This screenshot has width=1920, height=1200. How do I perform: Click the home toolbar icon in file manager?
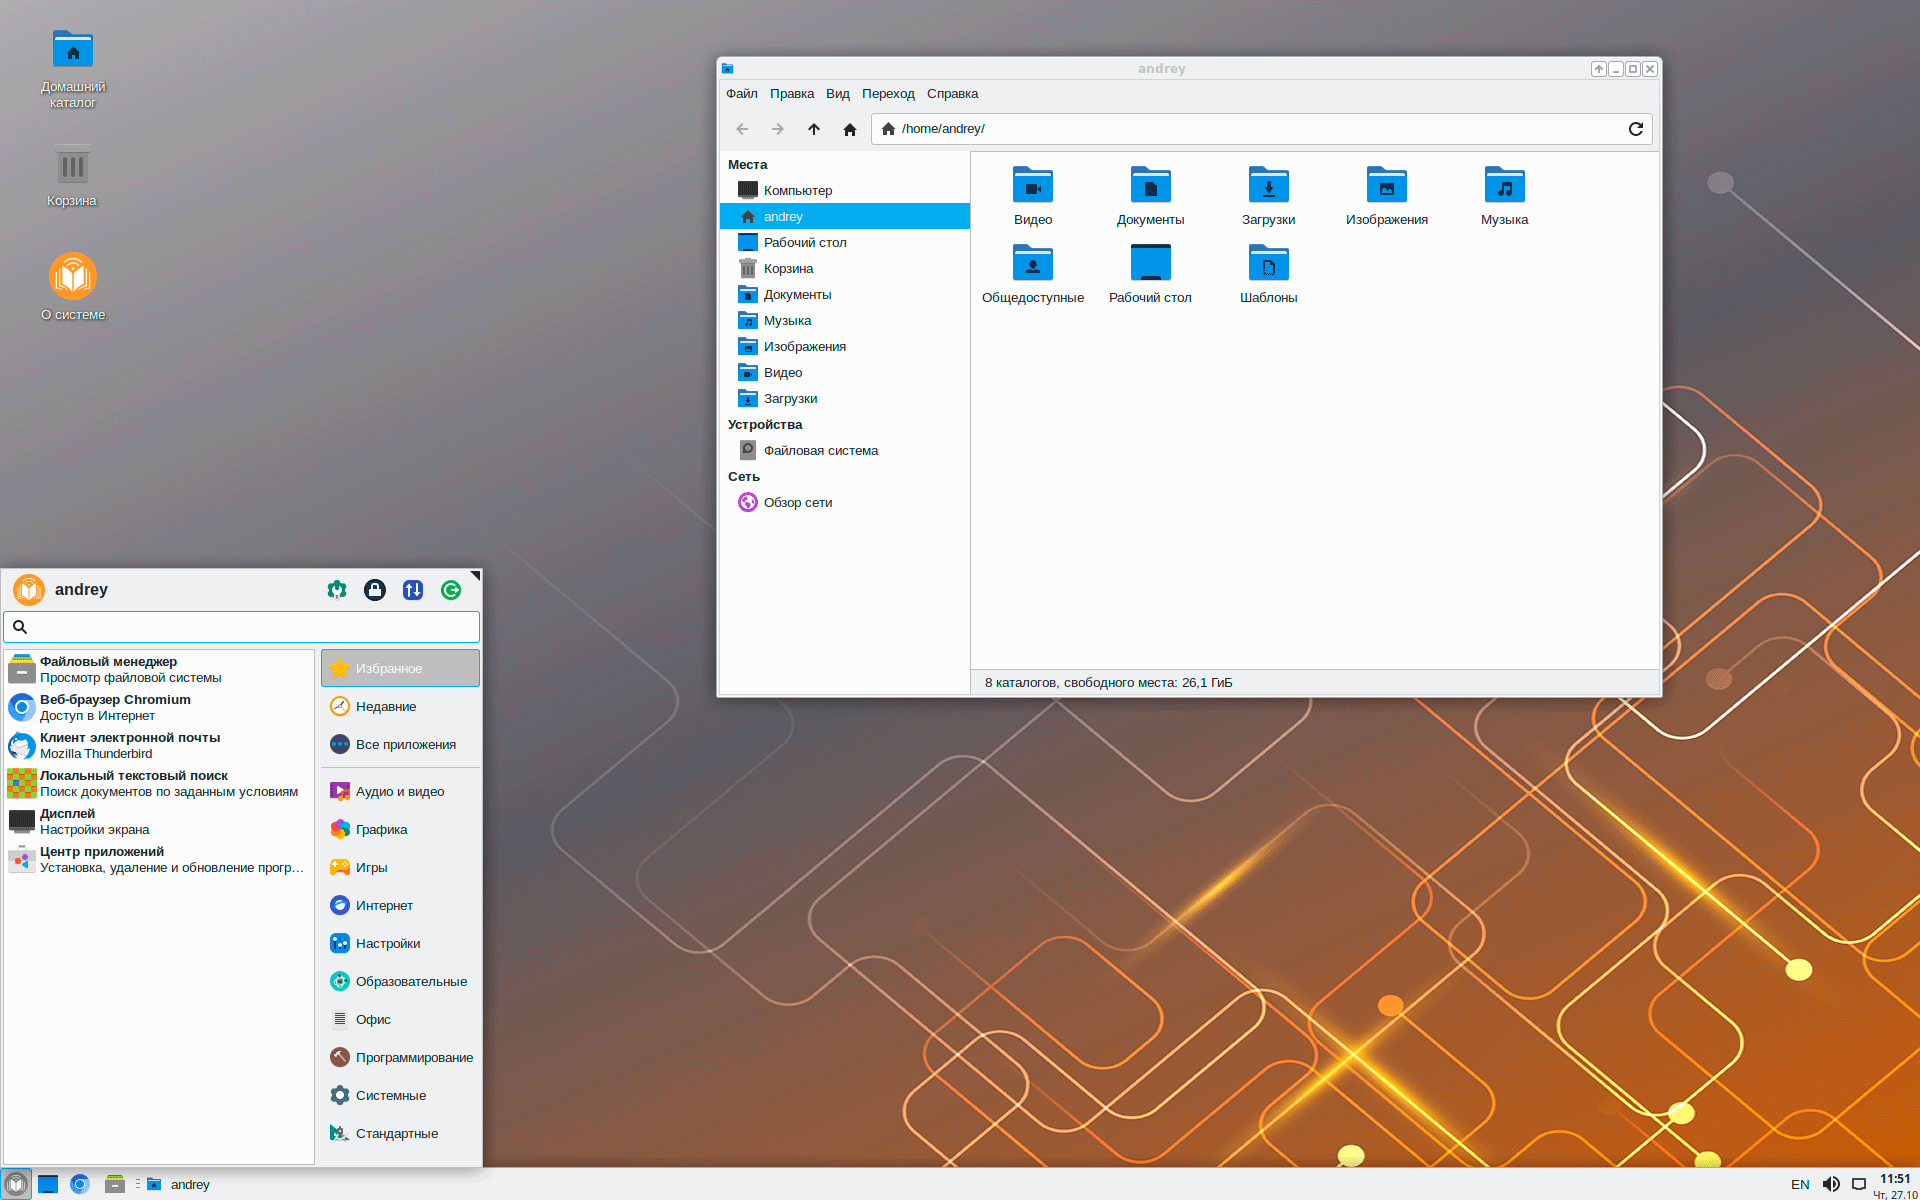click(850, 129)
